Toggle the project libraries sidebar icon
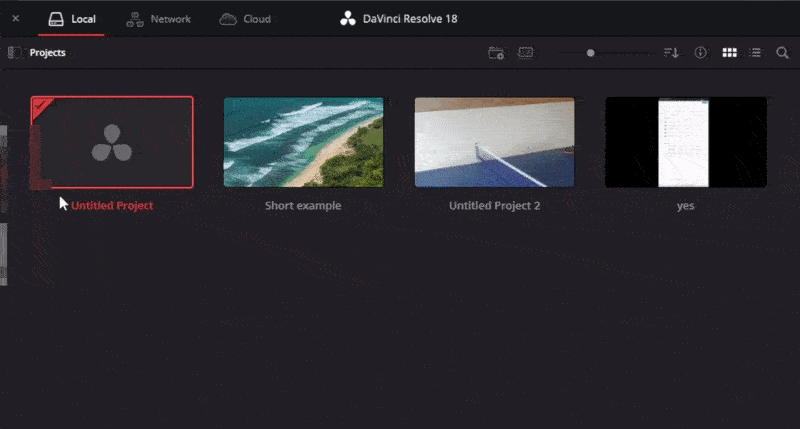 [x=14, y=53]
